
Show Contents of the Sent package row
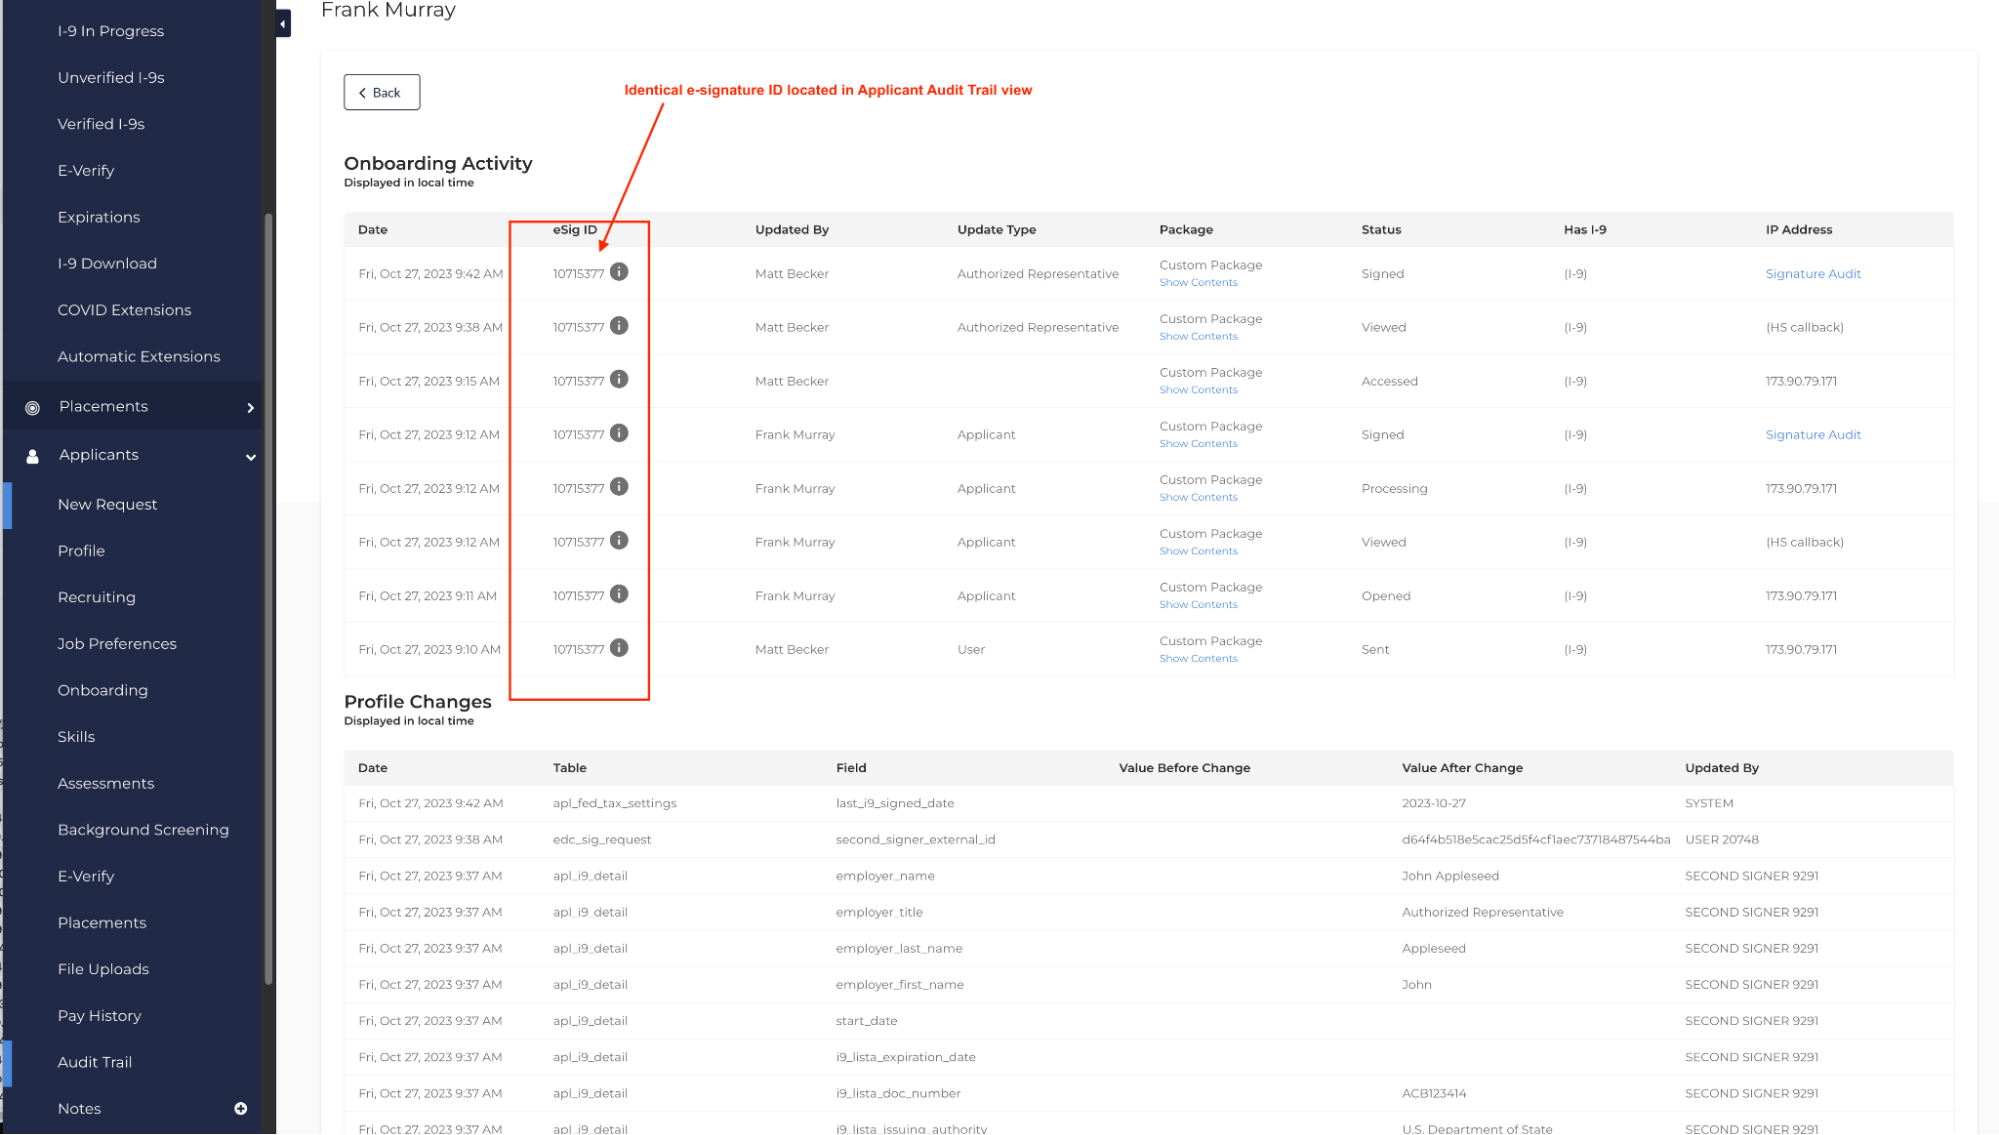pos(1198,659)
